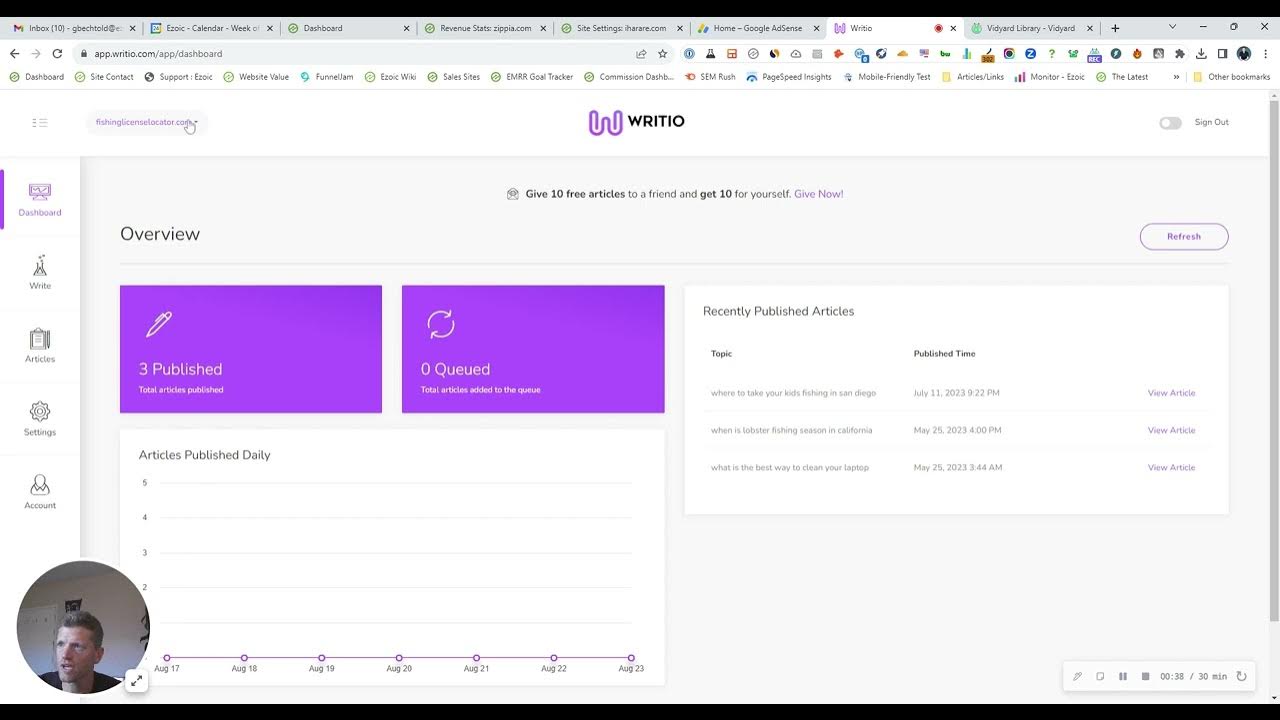
Task: Toggle the switch next to Sign Out
Action: [x=1169, y=122]
